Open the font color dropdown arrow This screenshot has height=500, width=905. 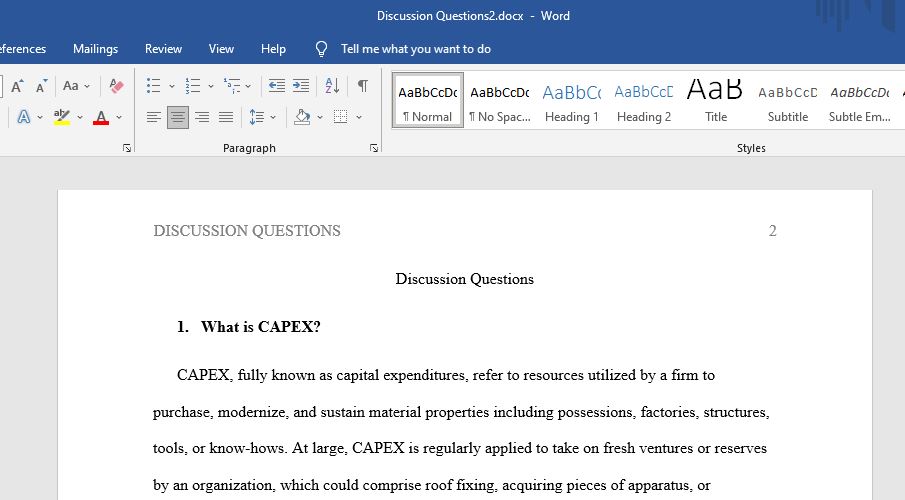click(119, 117)
